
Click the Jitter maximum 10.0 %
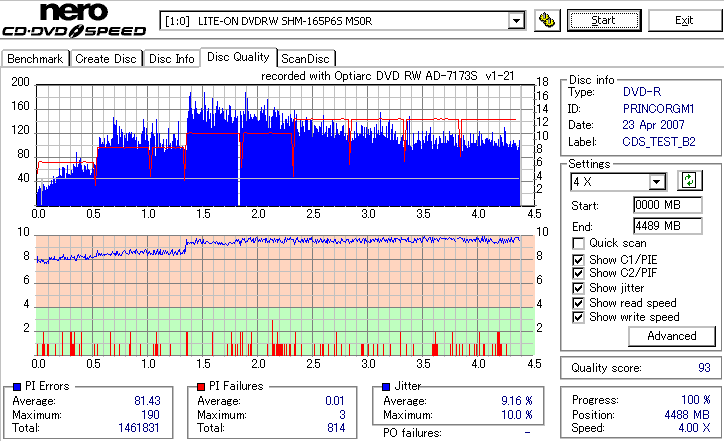tap(517, 415)
